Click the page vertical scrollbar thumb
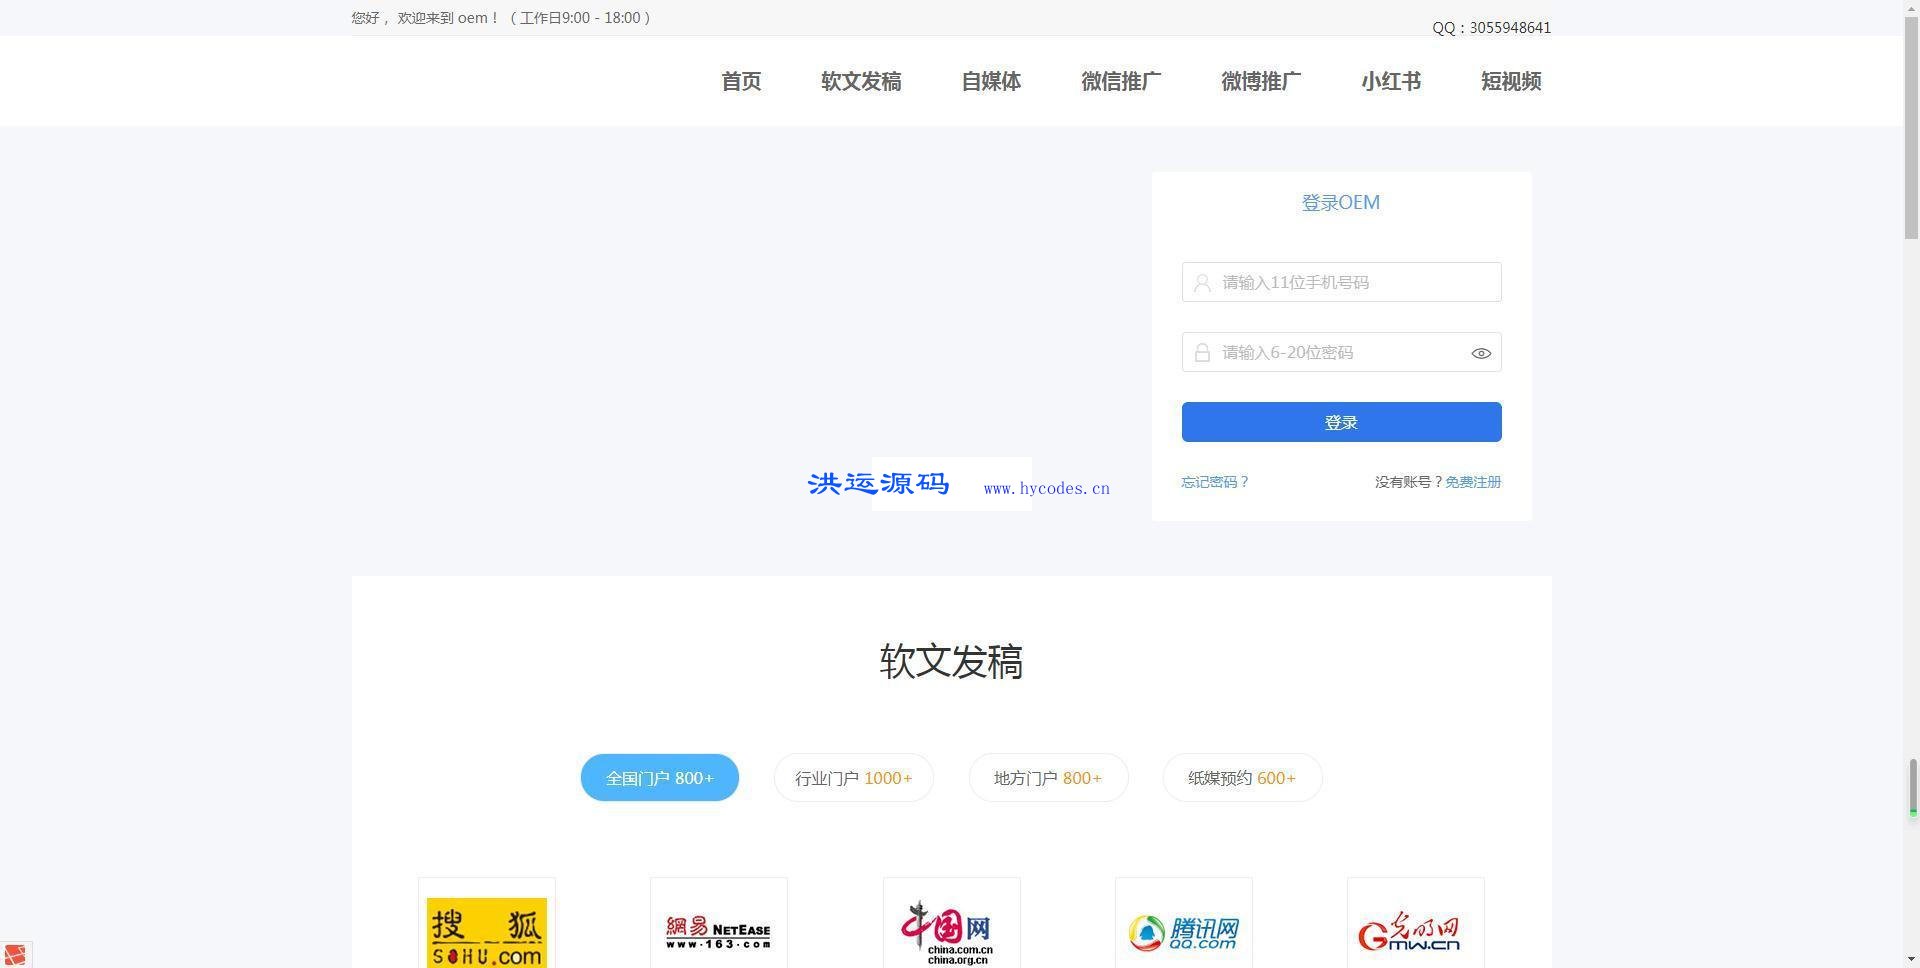The height and width of the screenshot is (968, 1920). click(x=1911, y=128)
